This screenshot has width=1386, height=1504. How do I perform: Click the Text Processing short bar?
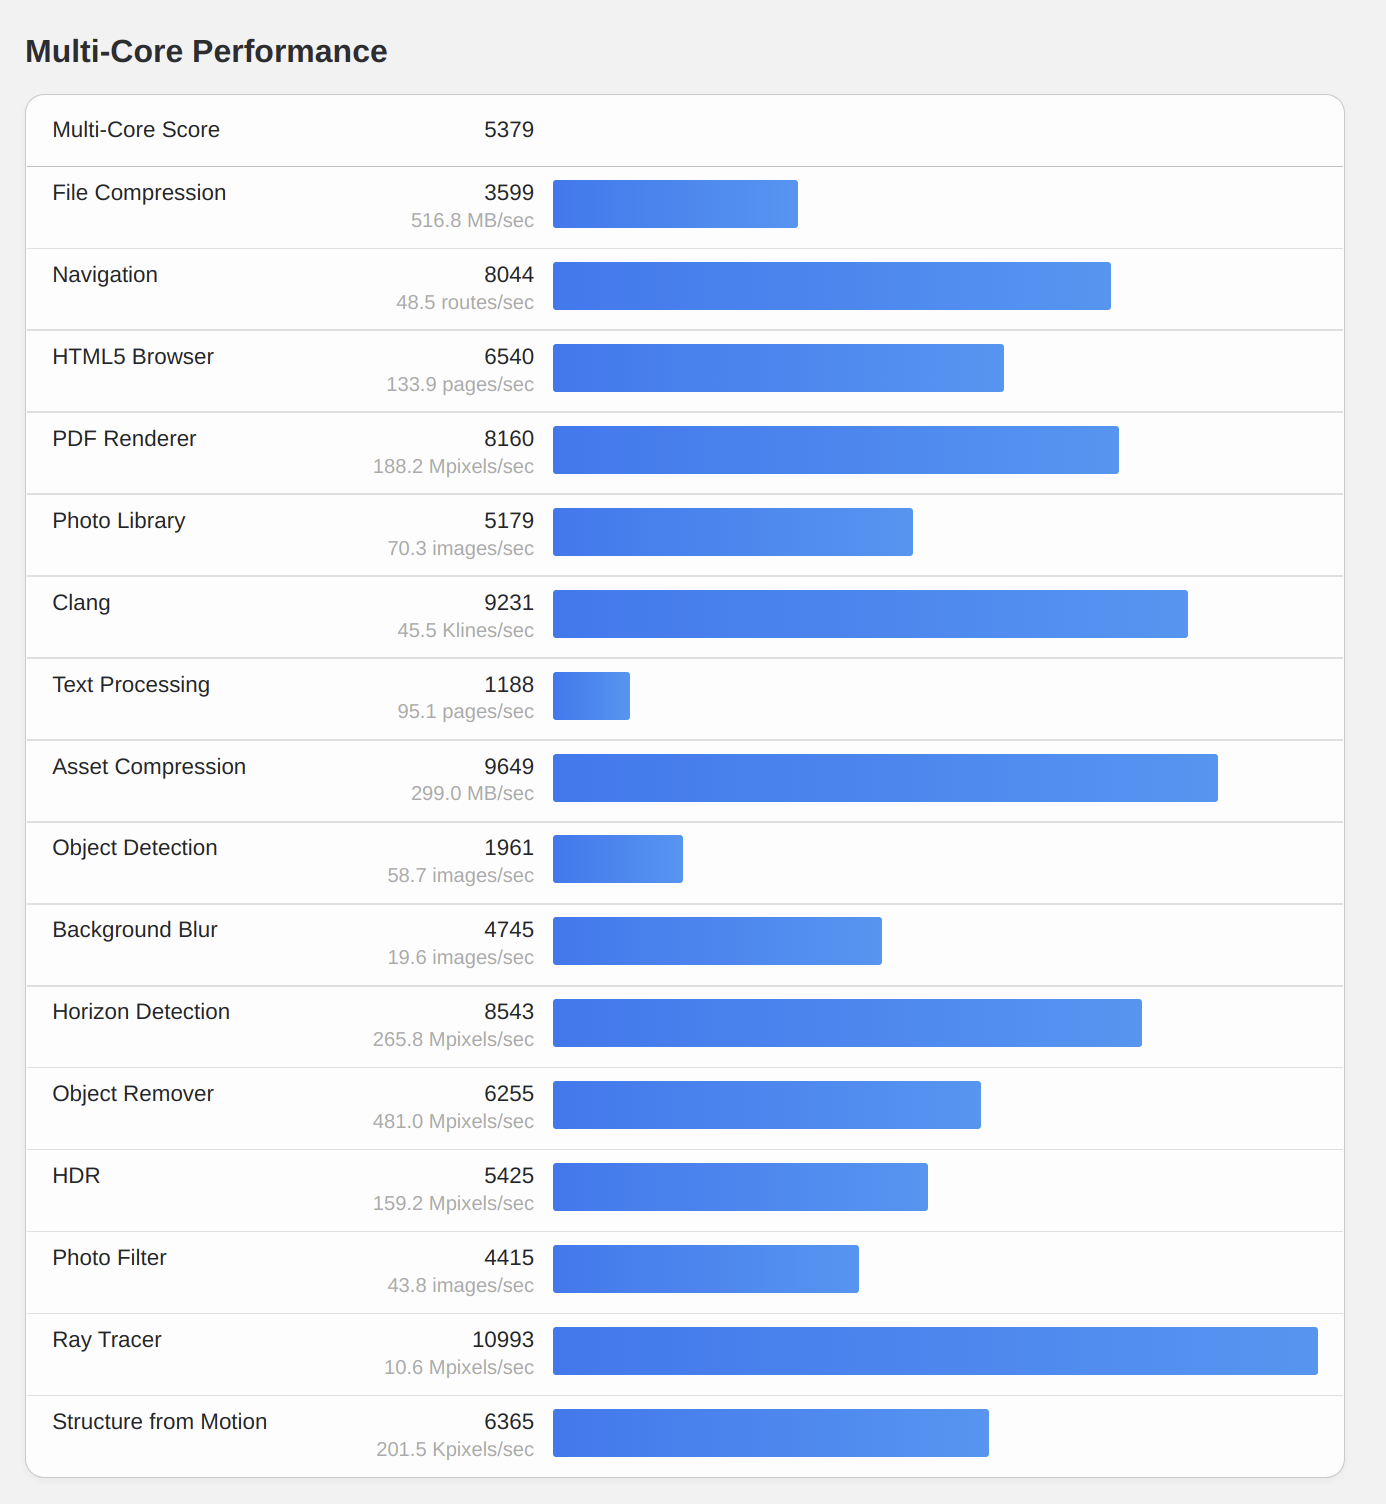click(591, 696)
